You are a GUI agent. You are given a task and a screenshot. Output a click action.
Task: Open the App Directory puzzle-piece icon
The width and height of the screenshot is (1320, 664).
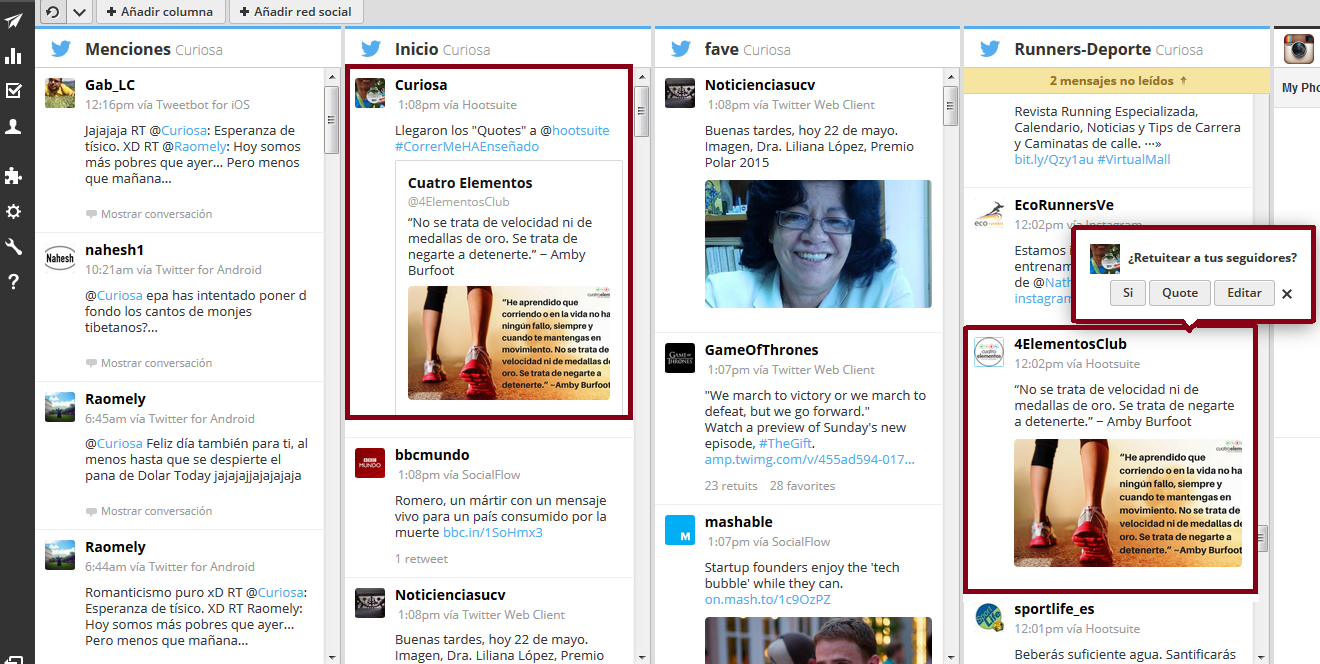tap(14, 176)
